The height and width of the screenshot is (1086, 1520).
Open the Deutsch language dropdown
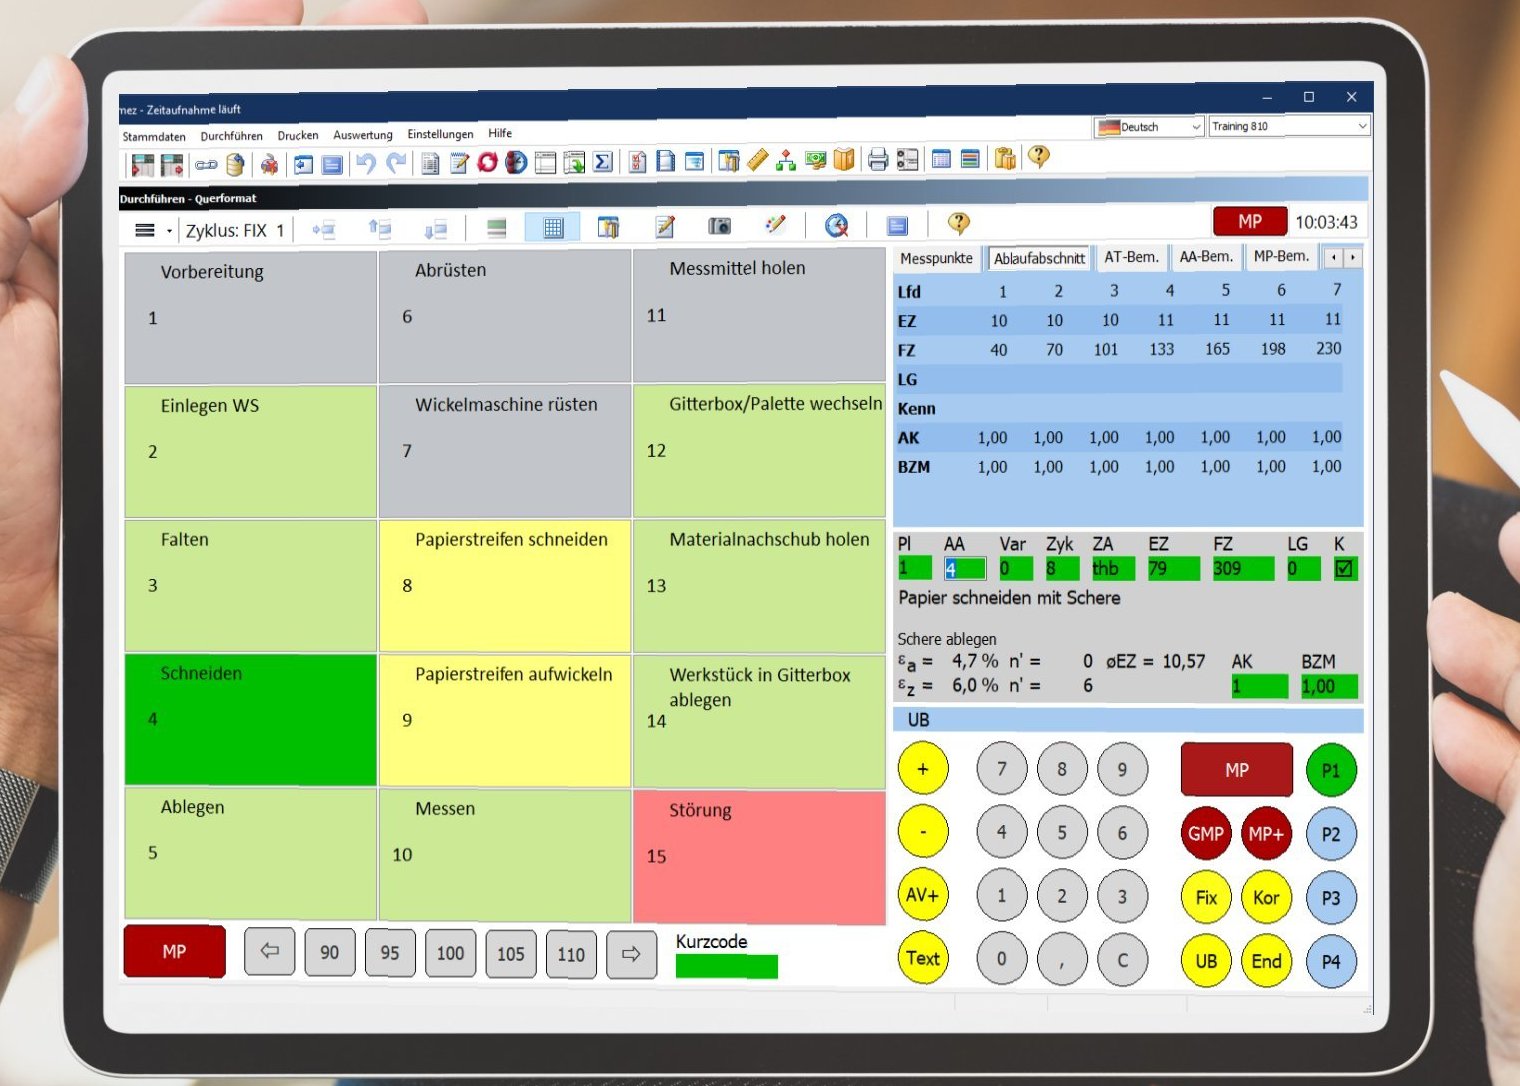[1149, 127]
